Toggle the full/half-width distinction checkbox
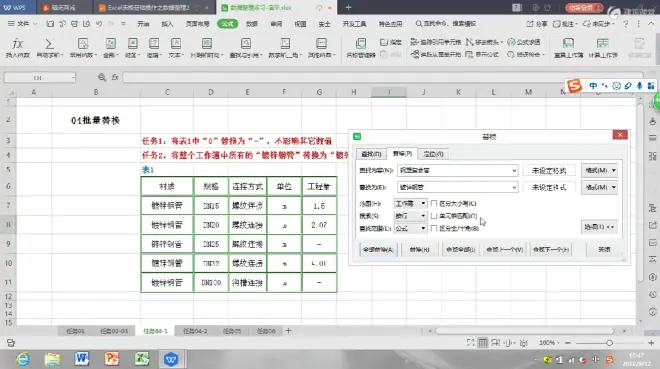Screen dimensions: 660x369 click(434, 228)
